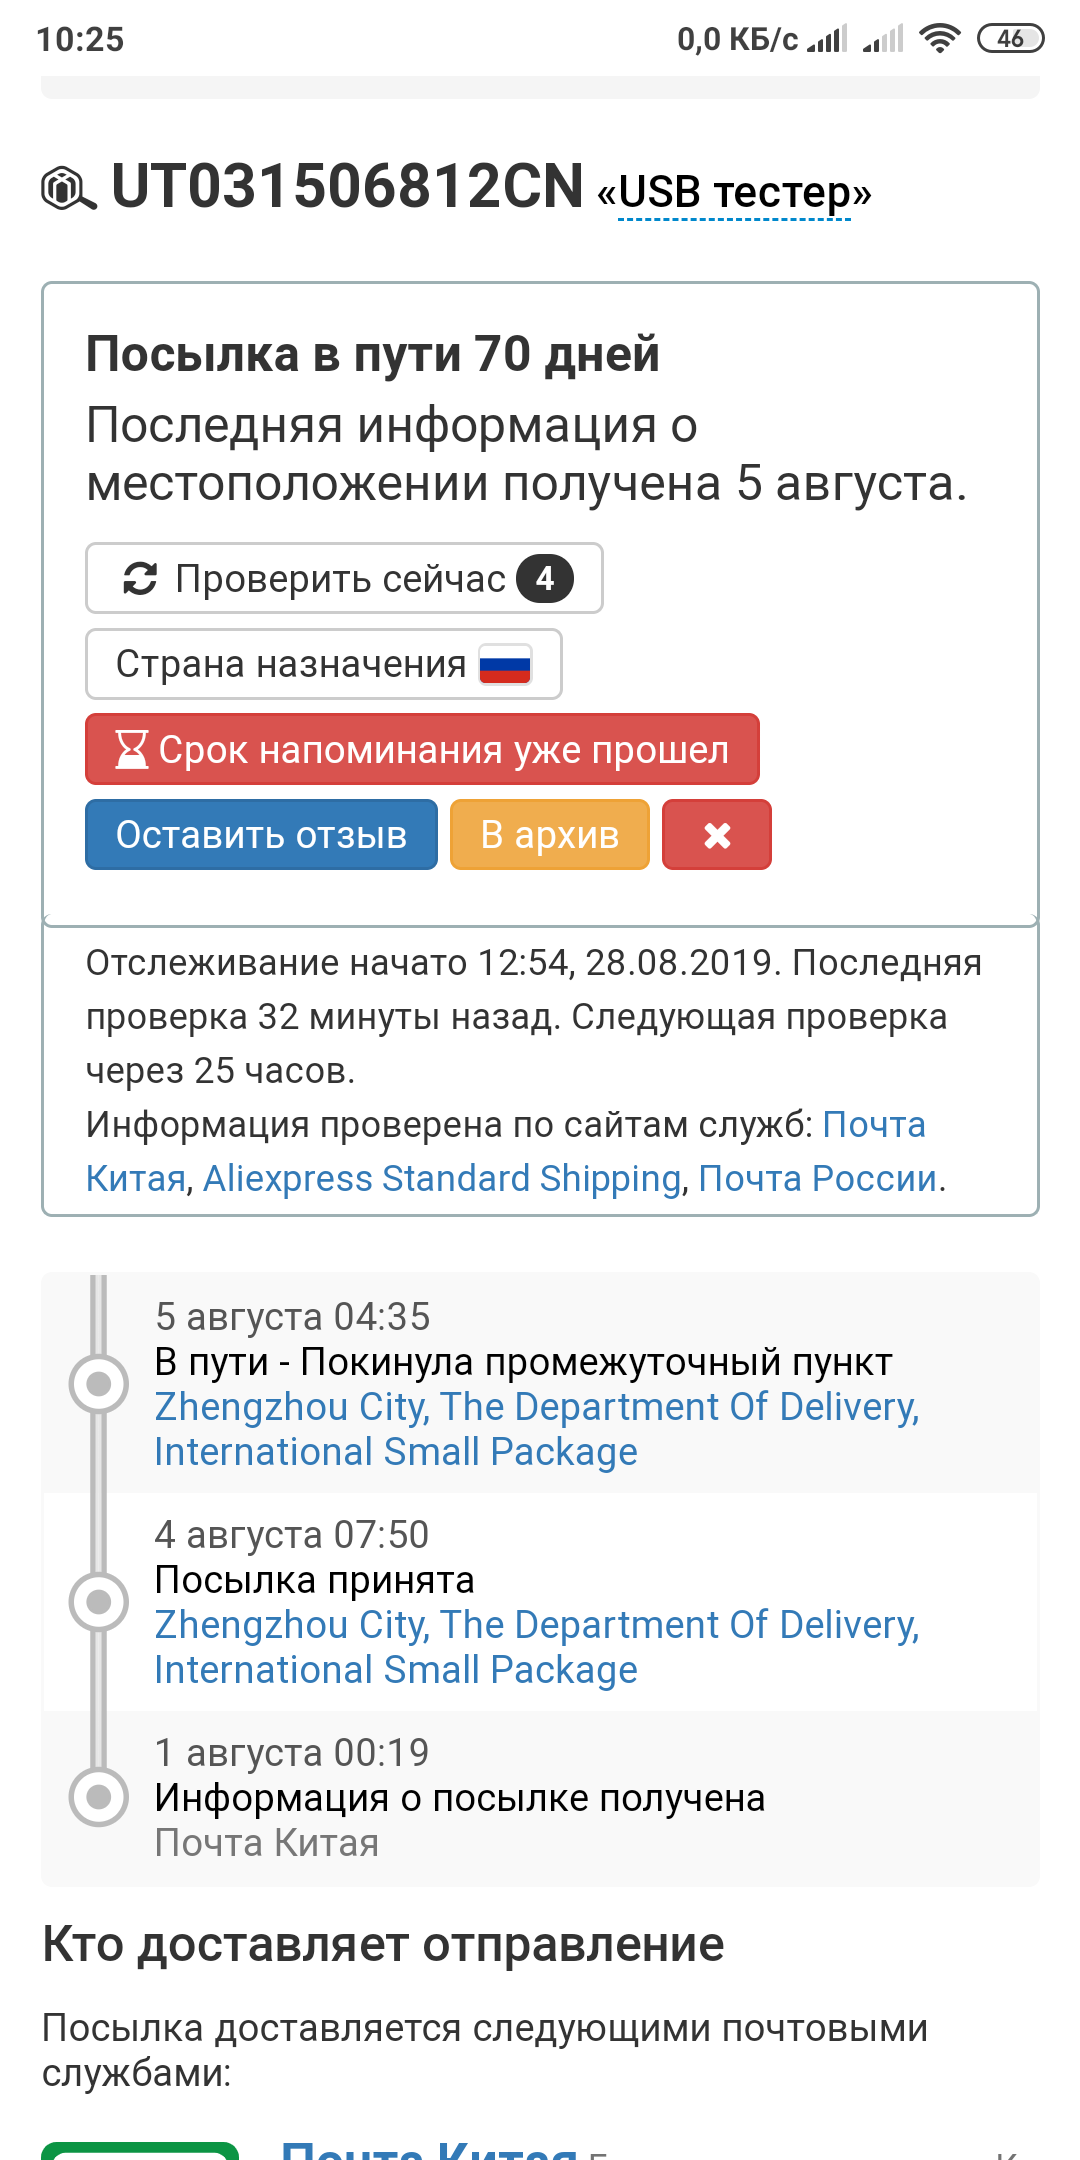1080x2160 pixels.
Task: Move parcel with В архив button
Action: pyautogui.click(x=550, y=835)
